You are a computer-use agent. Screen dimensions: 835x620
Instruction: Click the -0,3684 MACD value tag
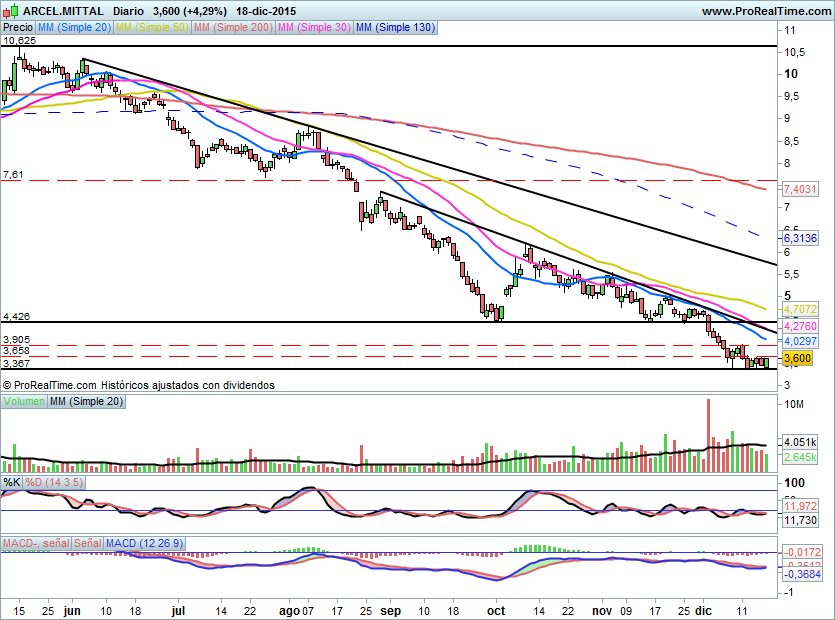(x=801, y=574)
